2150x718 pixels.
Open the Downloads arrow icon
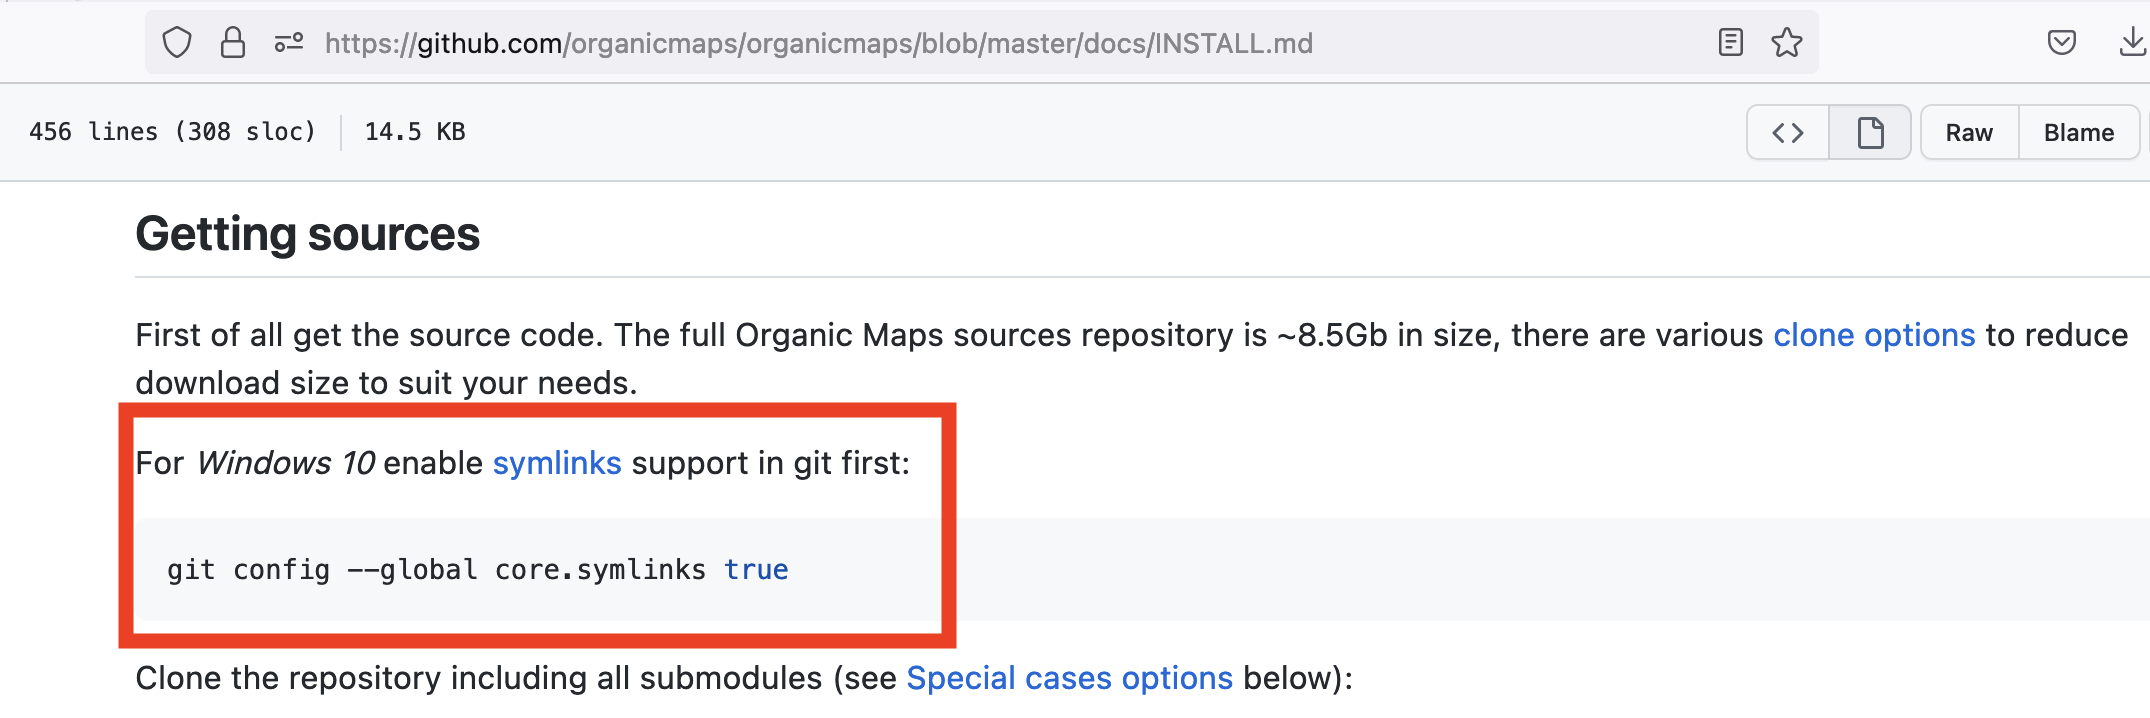[2132, 43]
